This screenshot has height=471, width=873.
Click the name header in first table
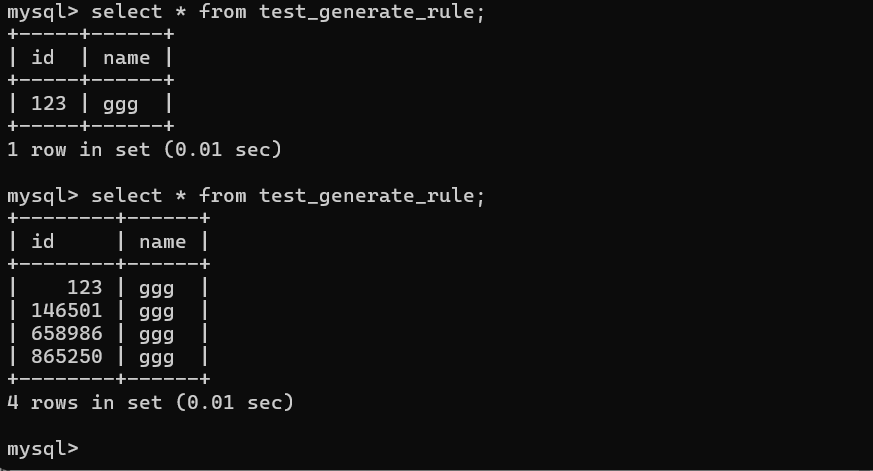pyautogui.click(x=126, y=58)
